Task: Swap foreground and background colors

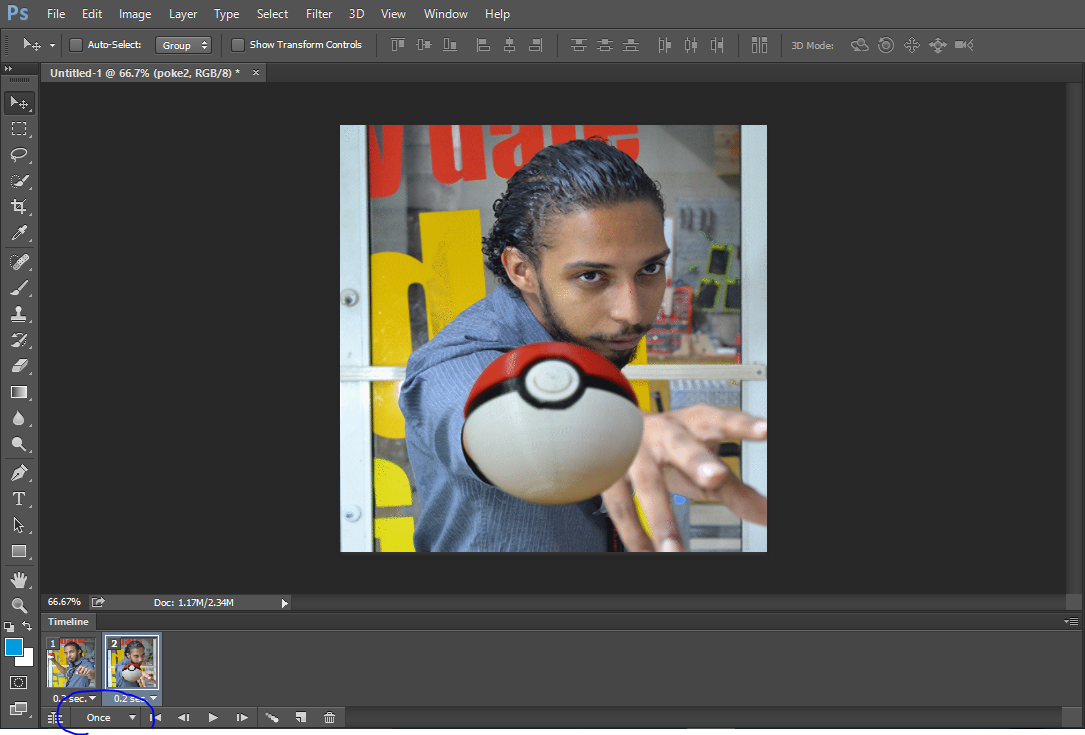Action: 27,626
